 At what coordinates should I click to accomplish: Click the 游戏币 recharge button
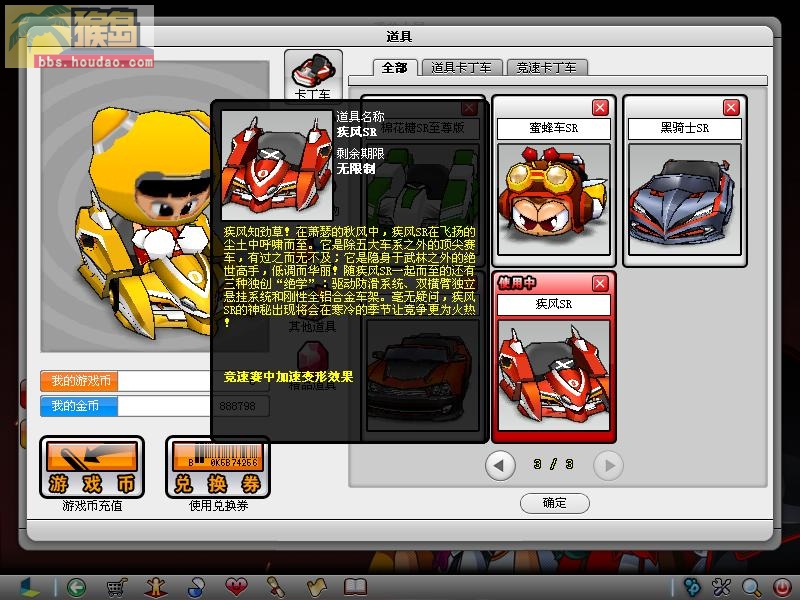pos(92,467)
